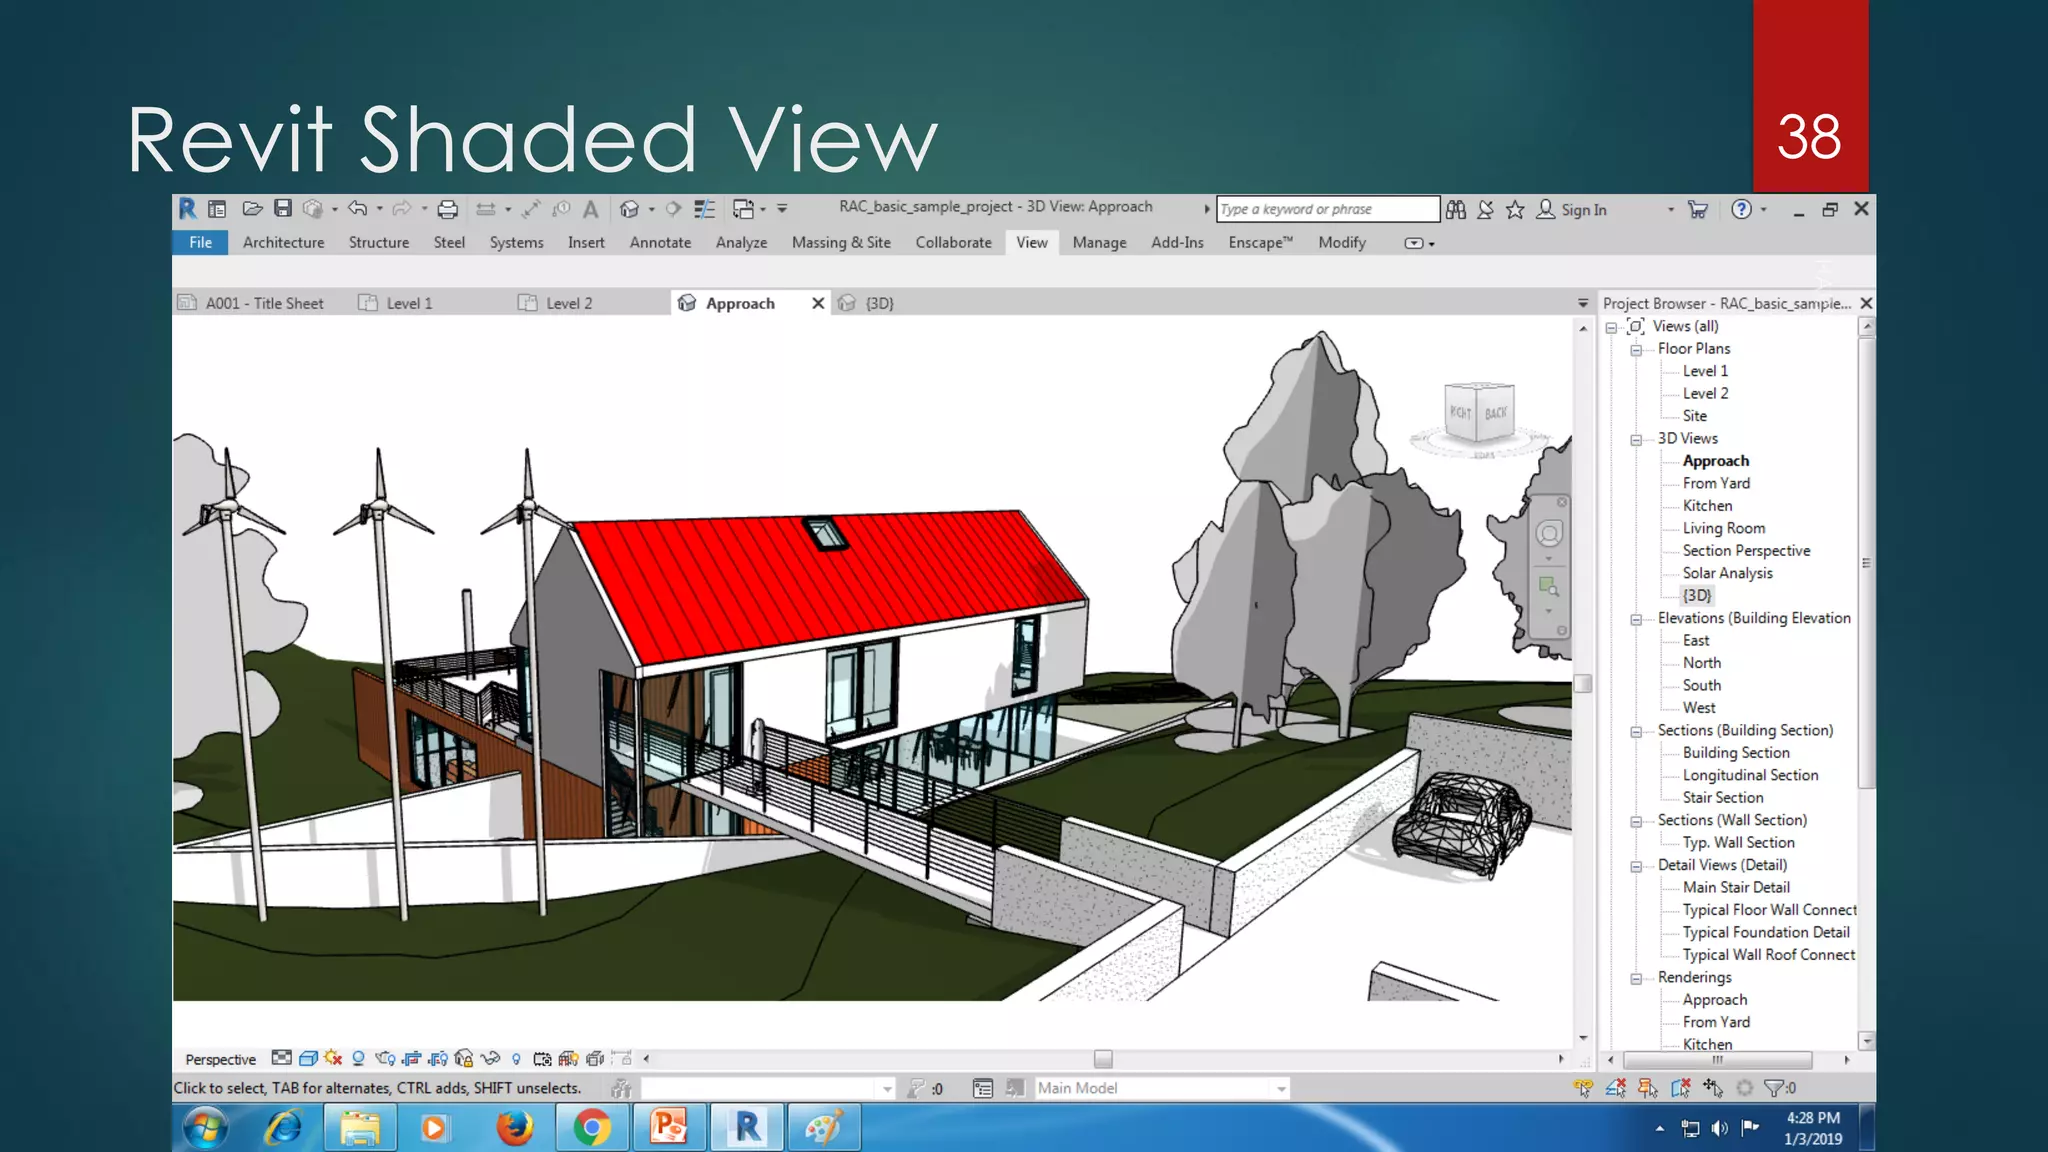This screenshot has height=1152, width=2048.
Task: Click the Unlocked 3D View house-lock icon
Action: pyautogui.click(x=463, y=1058)
